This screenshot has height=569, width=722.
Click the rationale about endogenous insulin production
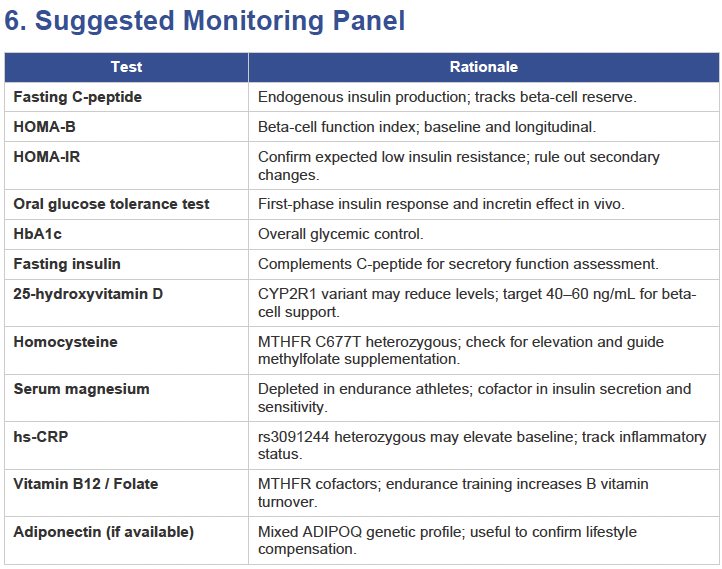[x=447, y=97]
